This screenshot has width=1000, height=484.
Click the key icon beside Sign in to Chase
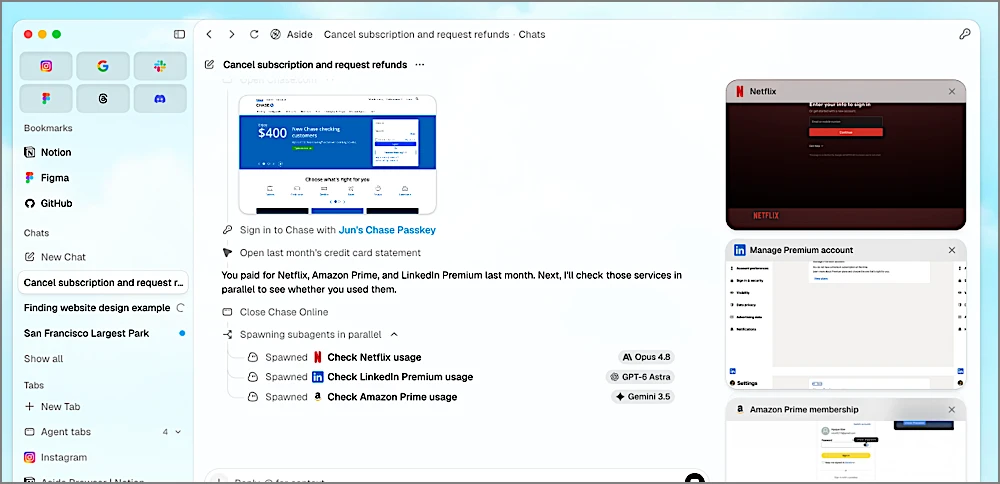click(227, 230)
